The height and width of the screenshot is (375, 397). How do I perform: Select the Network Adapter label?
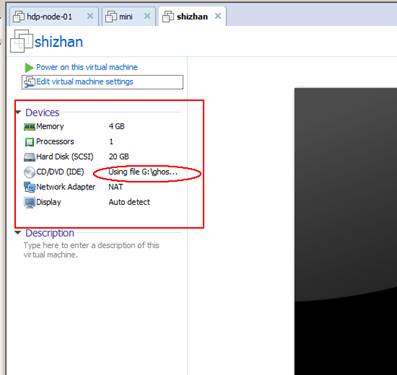[x=66, y=187]
